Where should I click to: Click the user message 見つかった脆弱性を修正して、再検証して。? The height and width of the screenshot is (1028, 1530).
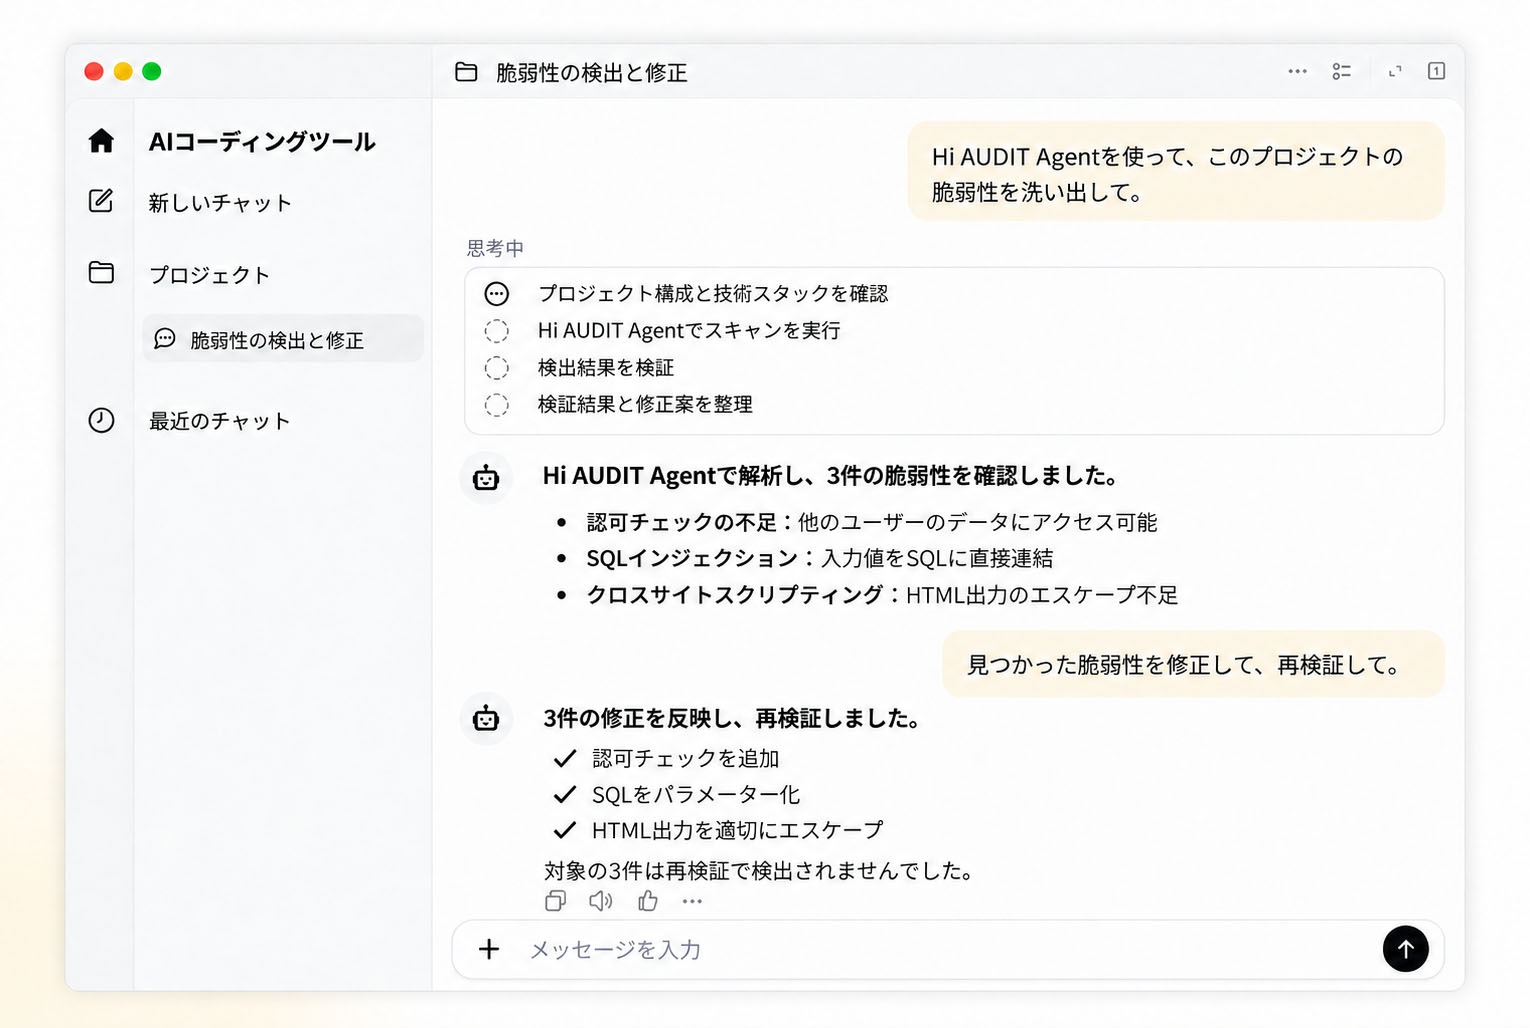coord(1193,664)
